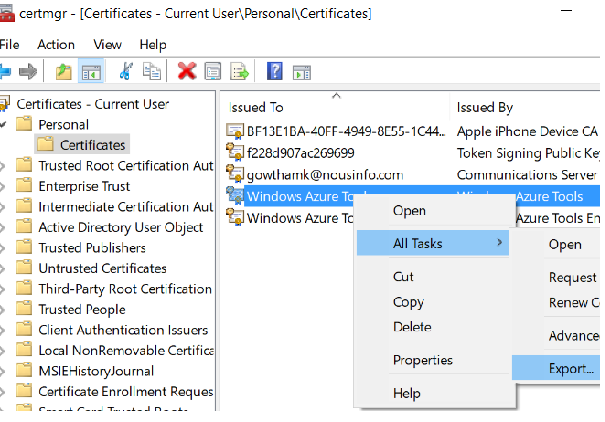
Task: Click the blue Help question mark icon
Action: tap(274, 71)
